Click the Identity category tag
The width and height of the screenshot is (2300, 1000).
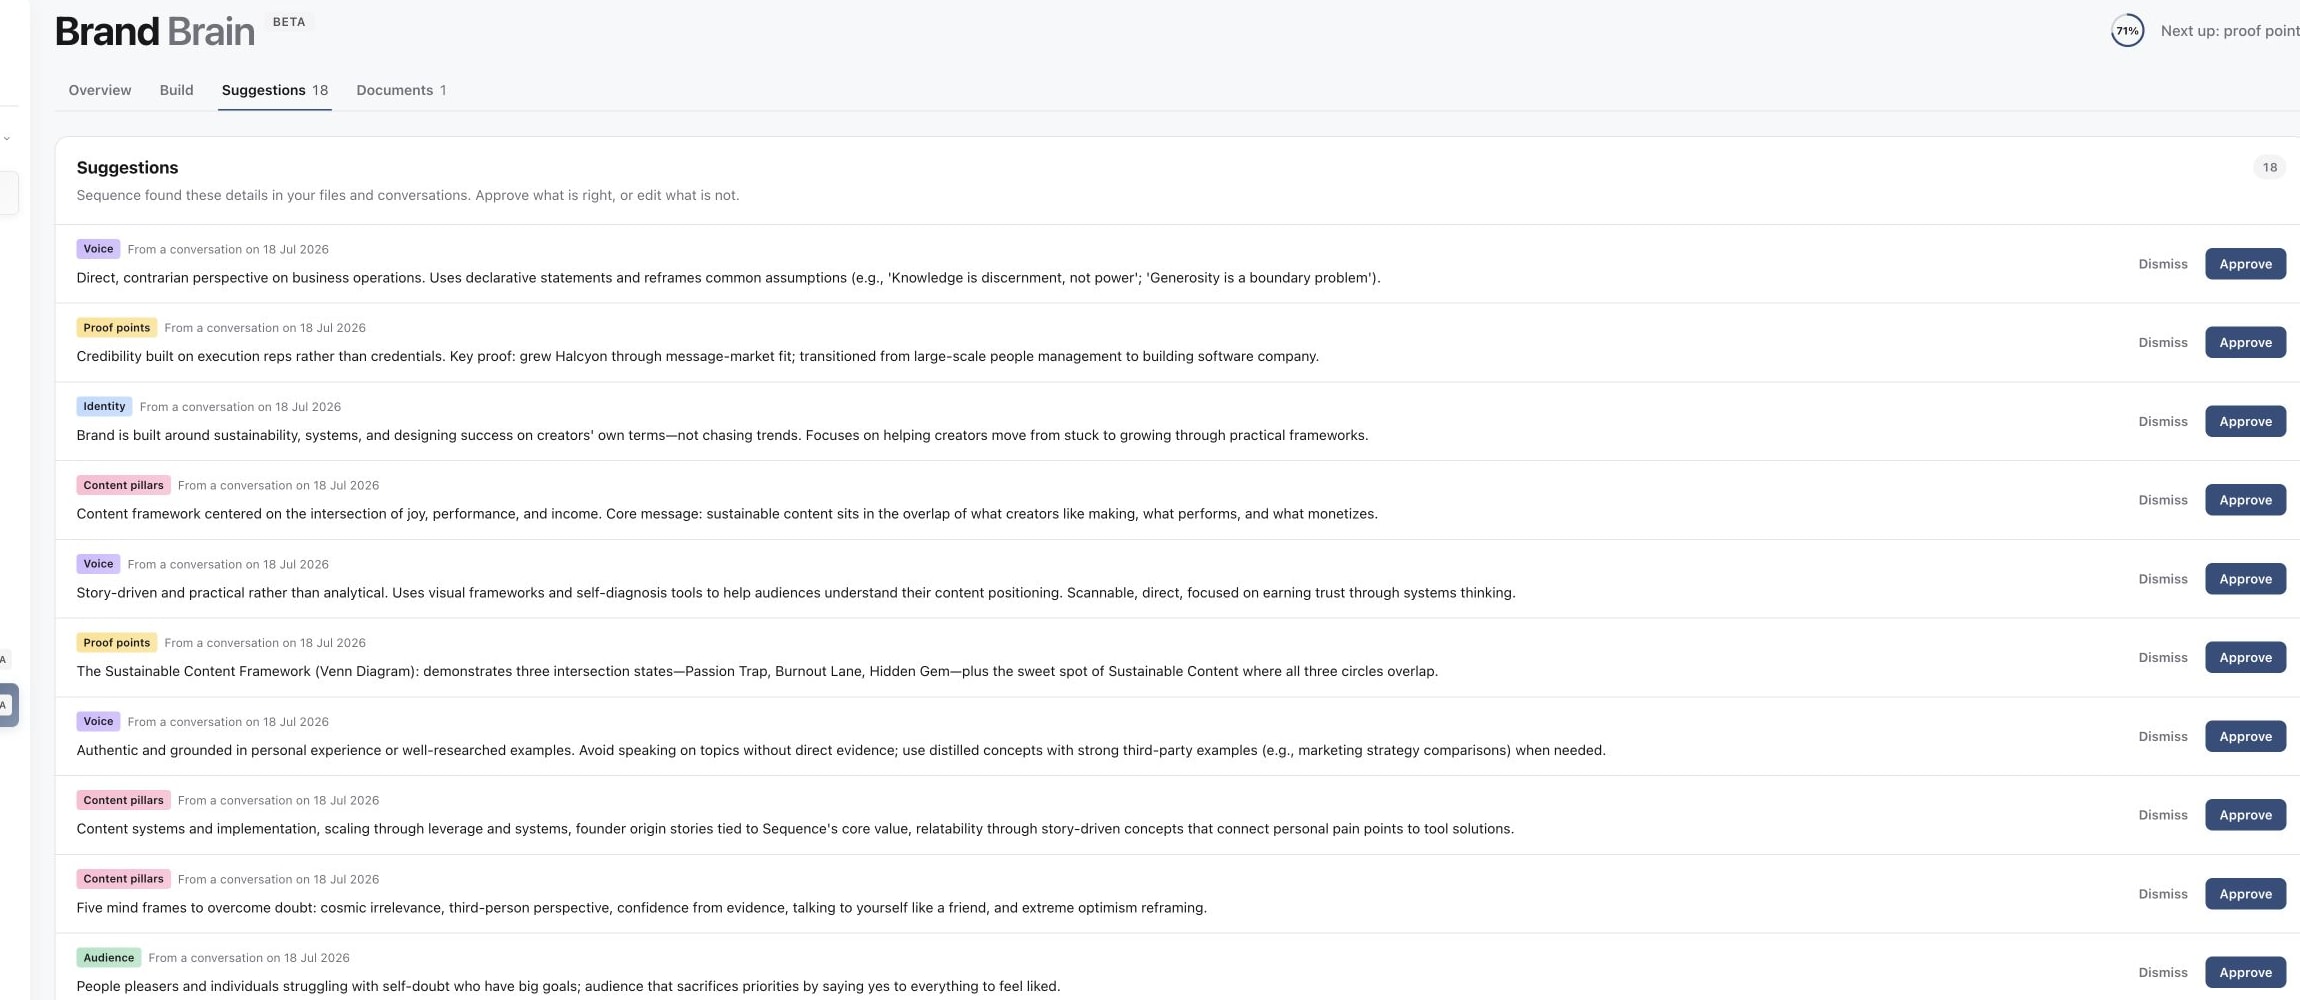pyautogui.click(x=104, y=406)
